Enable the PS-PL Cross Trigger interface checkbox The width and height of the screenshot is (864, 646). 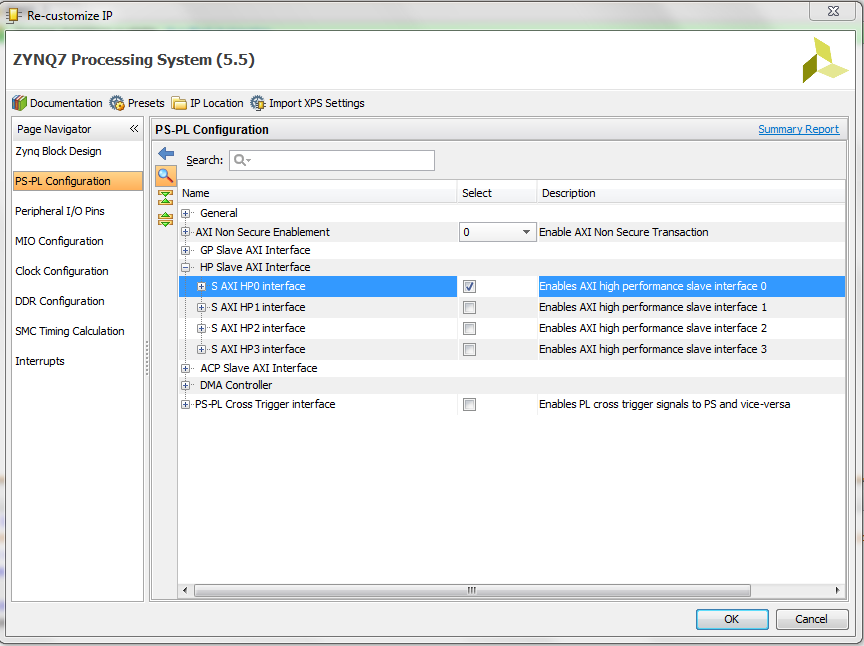(469, 404)
